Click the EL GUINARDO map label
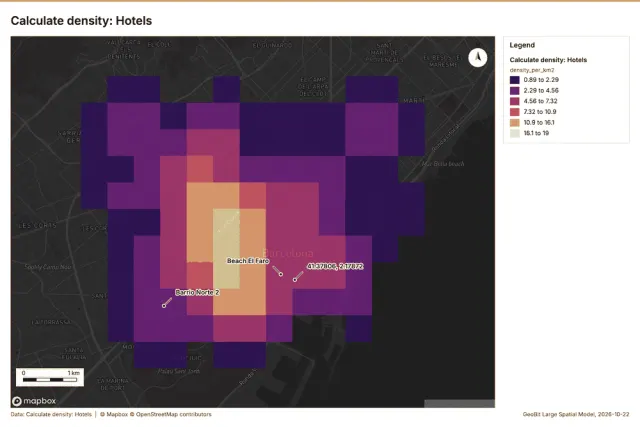This screenshot has width=640, height=427. [x=272, y=45]
